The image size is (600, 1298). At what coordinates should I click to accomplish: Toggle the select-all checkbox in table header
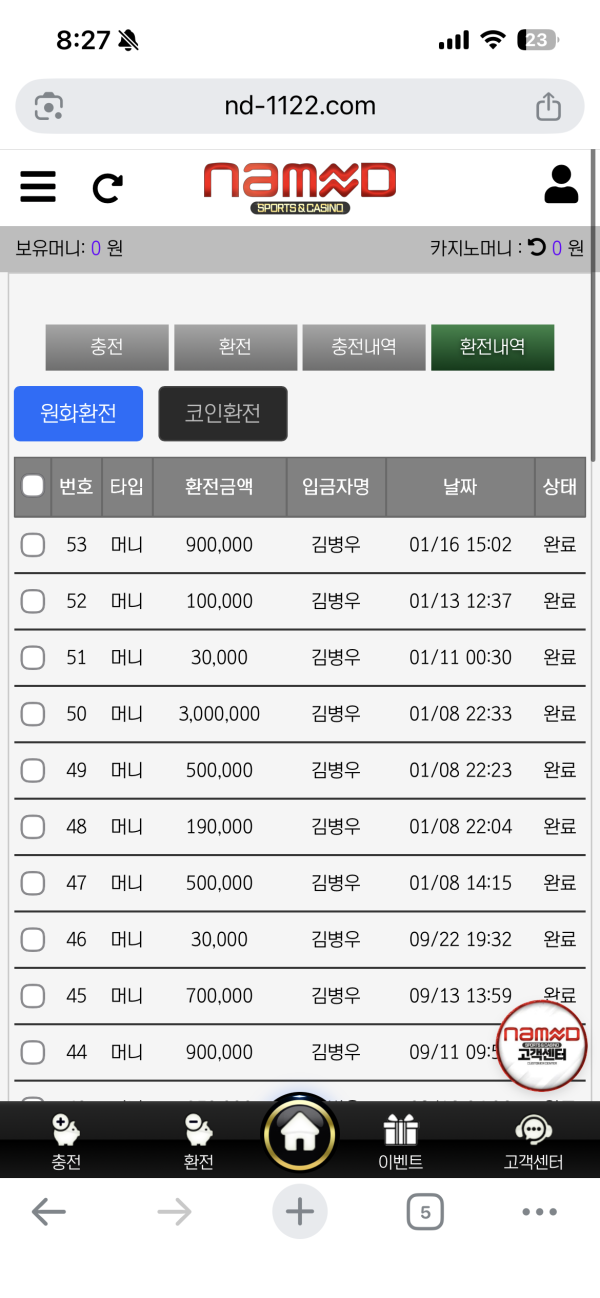(x=33, y=486)
